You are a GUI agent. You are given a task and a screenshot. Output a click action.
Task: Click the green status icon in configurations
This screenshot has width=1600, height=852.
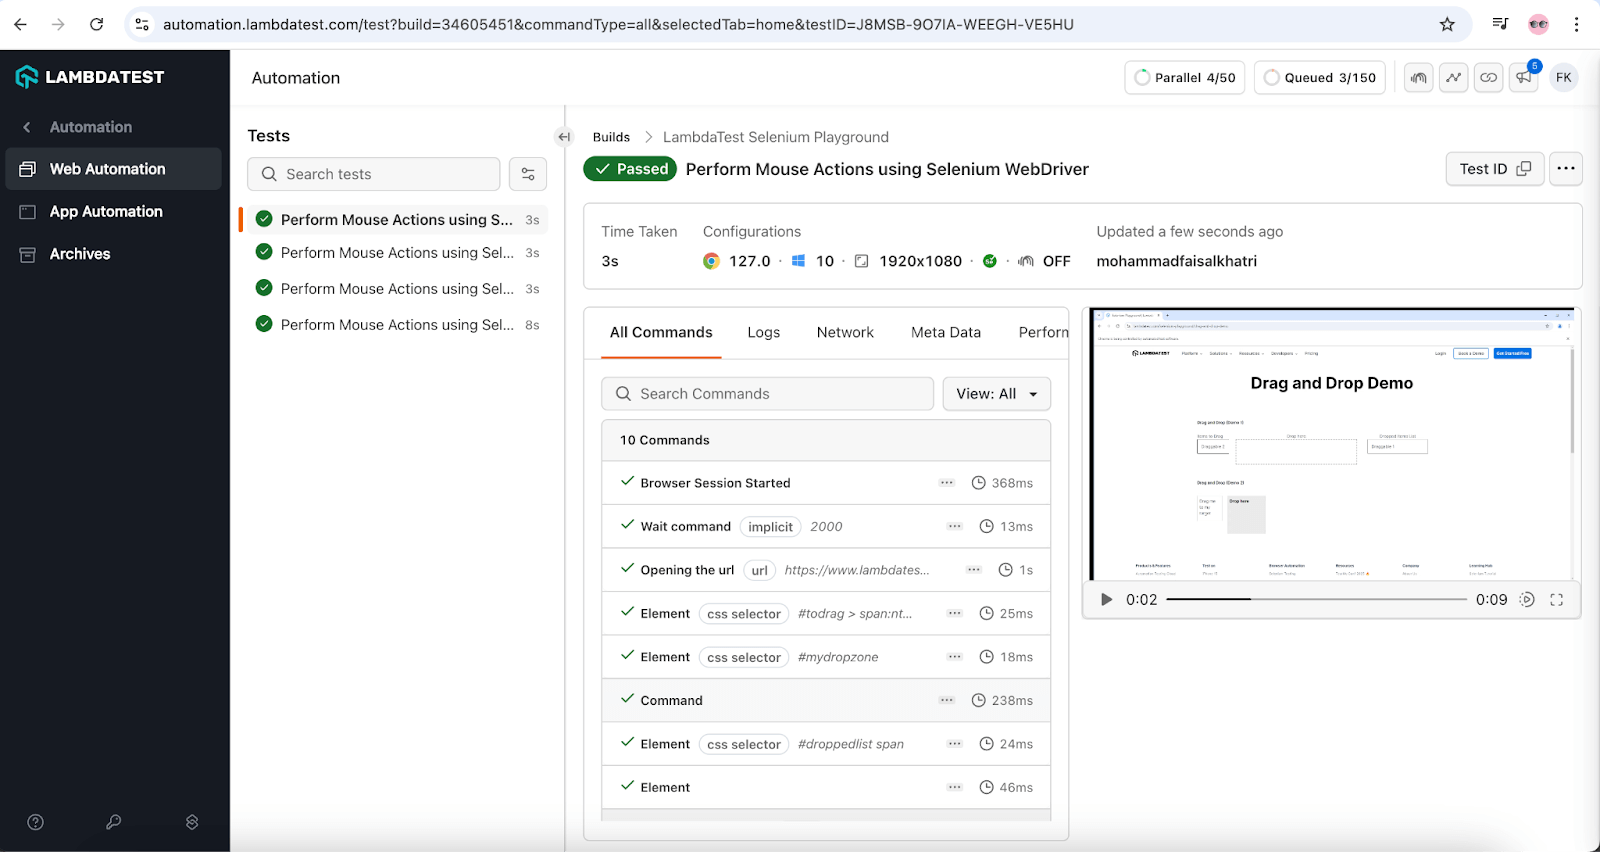pyautogui.click(x=990, y=261)
